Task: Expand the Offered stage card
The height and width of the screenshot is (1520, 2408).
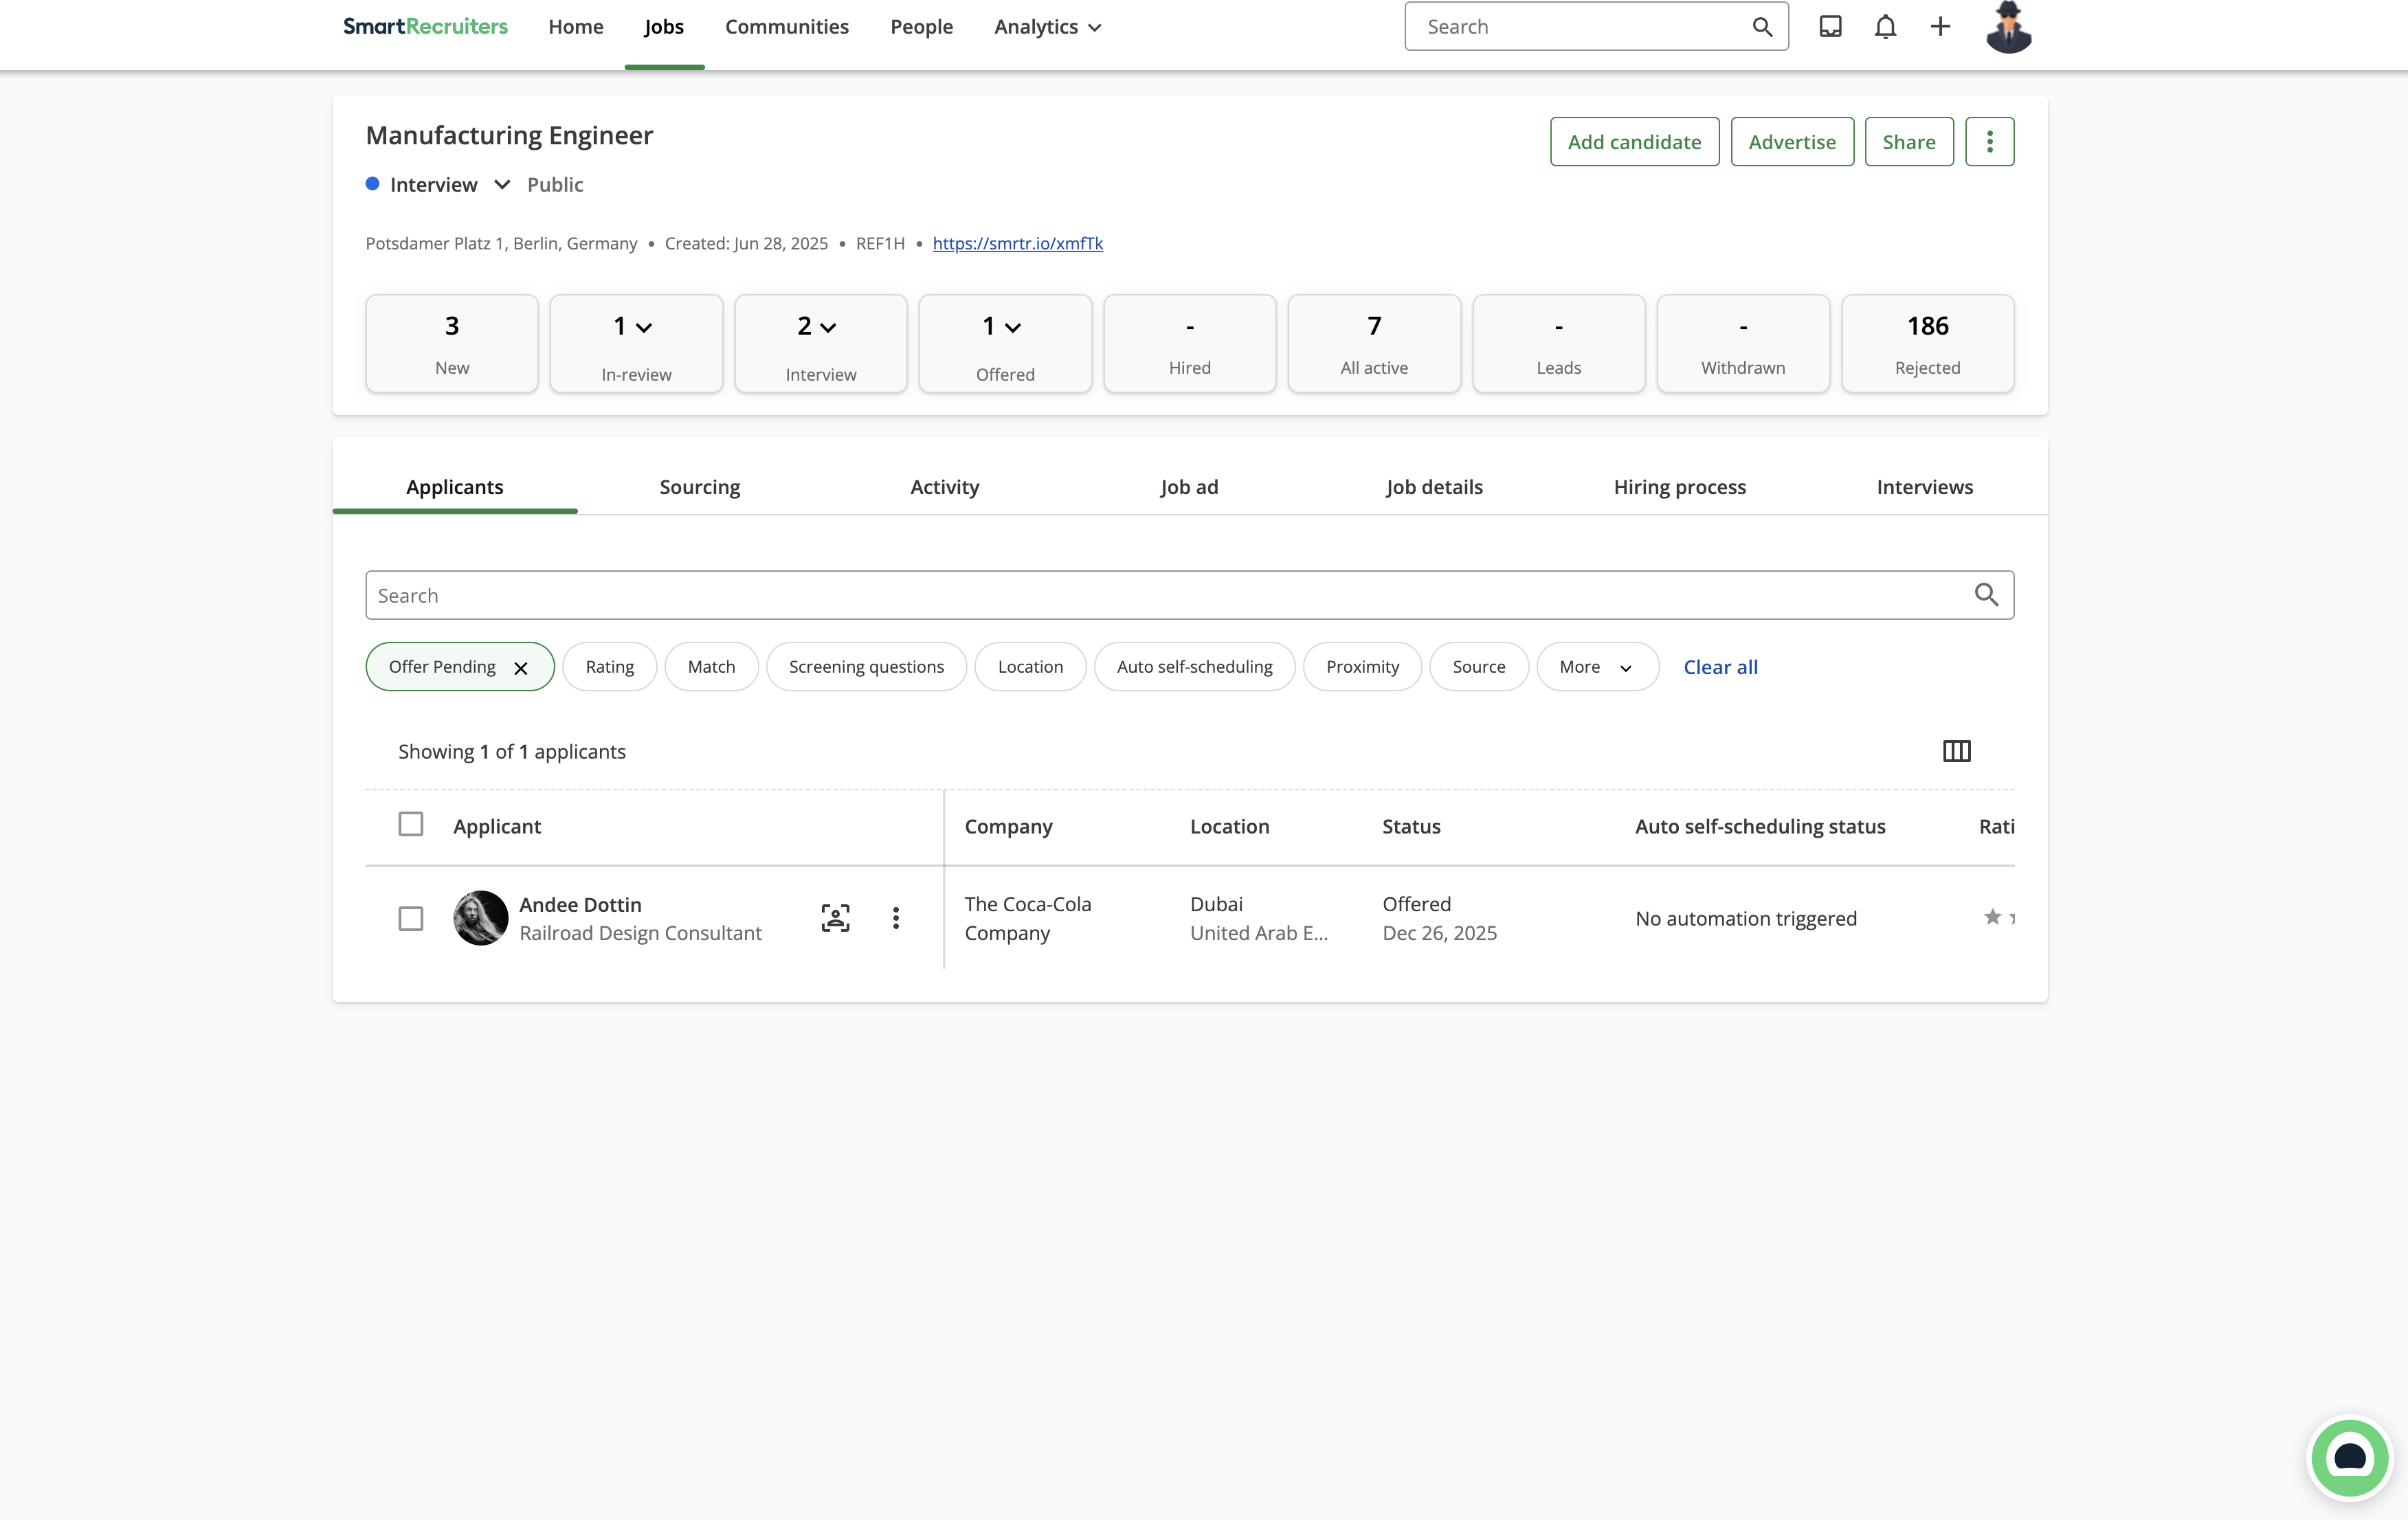Action: (1005, 344)
